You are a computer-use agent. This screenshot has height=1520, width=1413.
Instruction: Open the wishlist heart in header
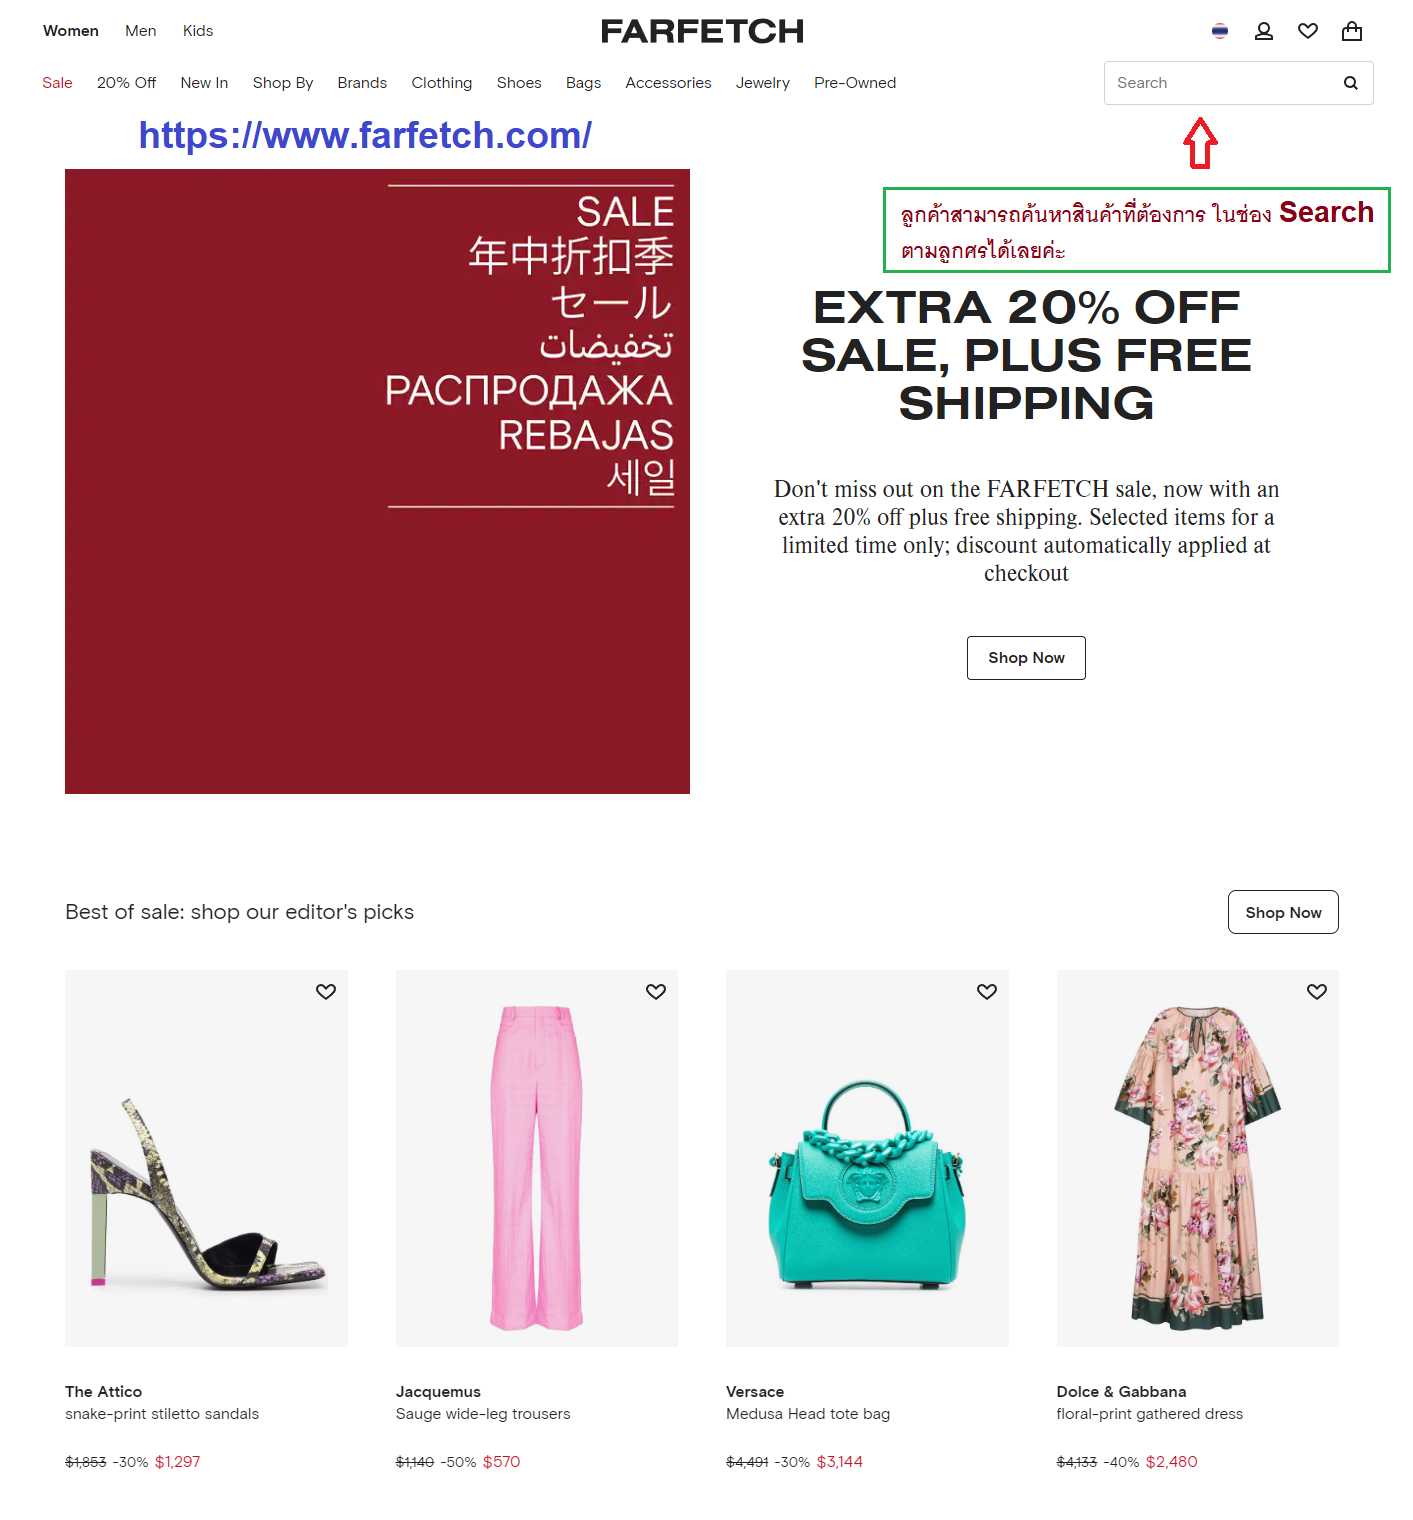tap(1307, 31)
